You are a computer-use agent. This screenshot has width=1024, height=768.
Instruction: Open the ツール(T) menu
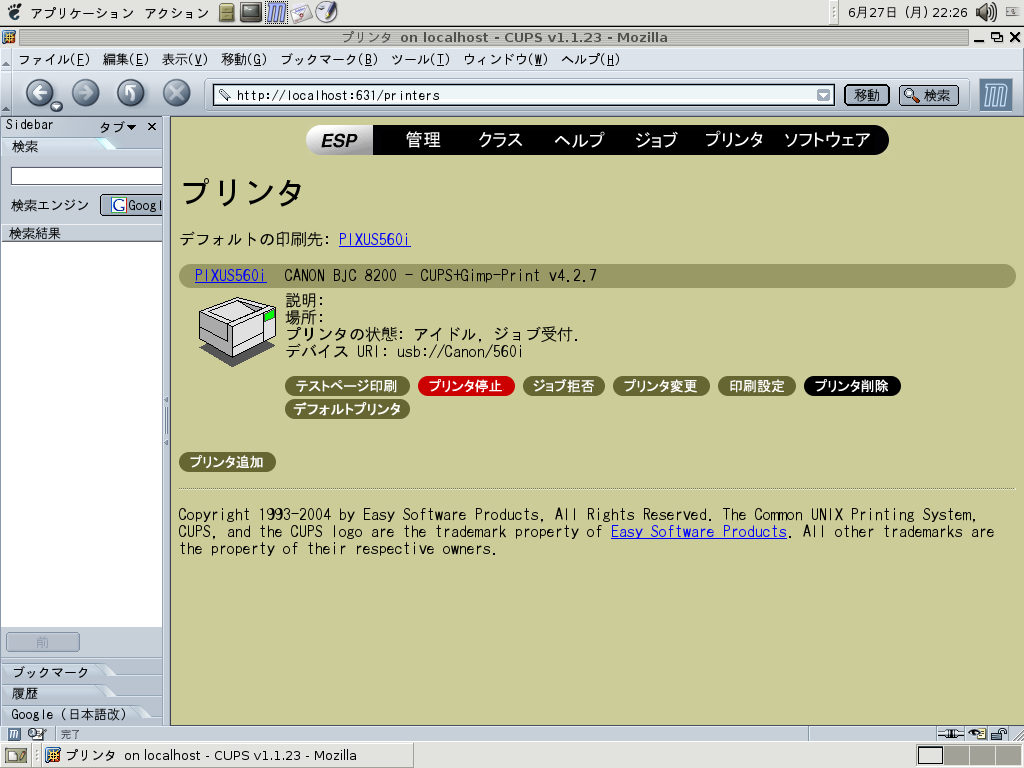tap(421, 60)
